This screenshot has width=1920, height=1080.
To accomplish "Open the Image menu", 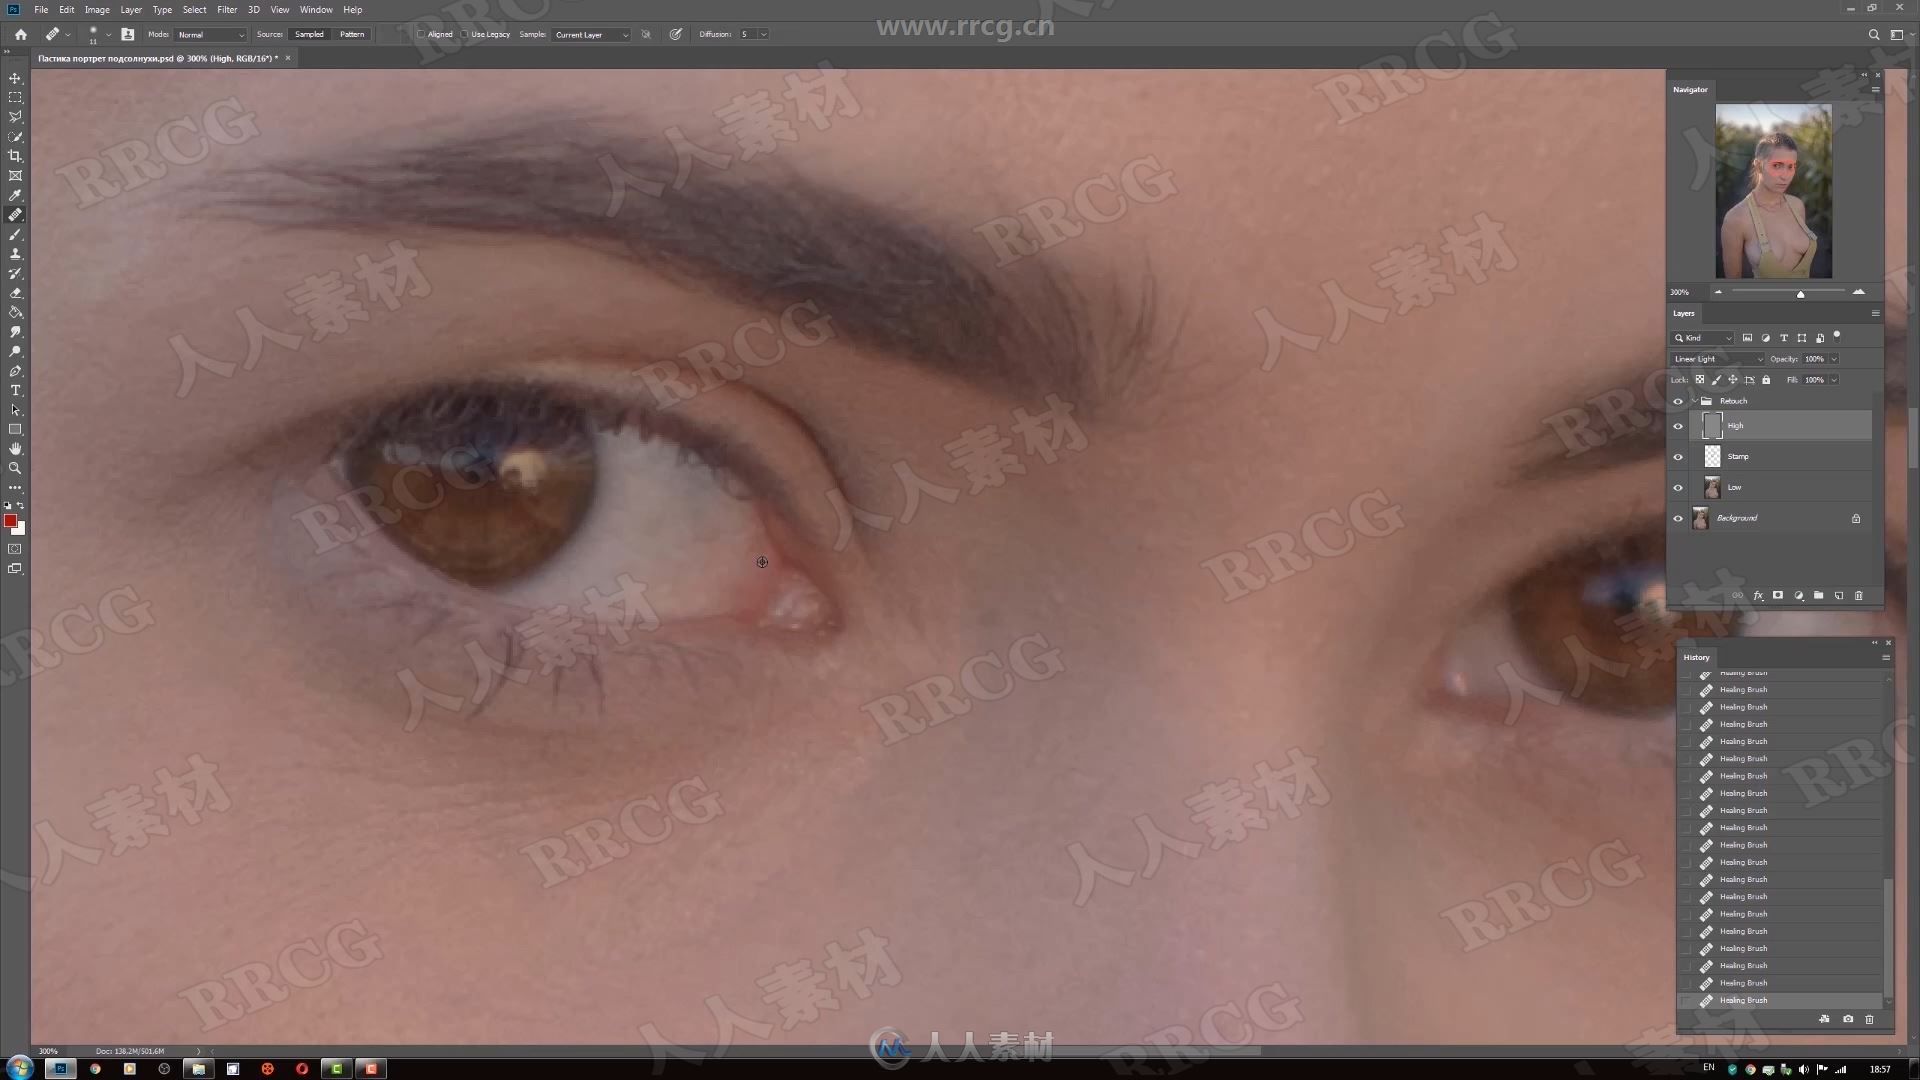I will point(97,9).
